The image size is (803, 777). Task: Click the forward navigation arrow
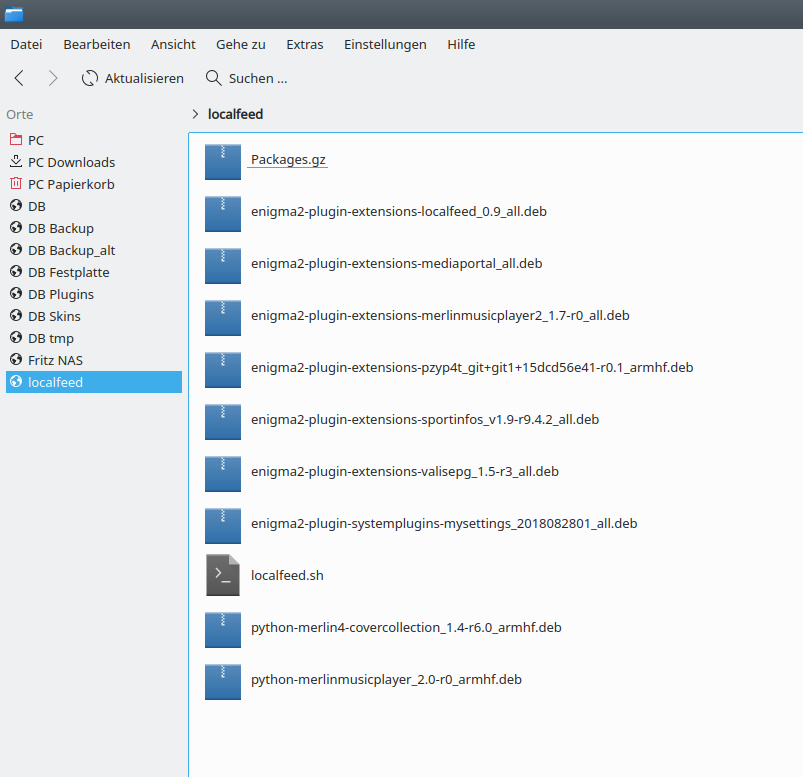[53, 78]
